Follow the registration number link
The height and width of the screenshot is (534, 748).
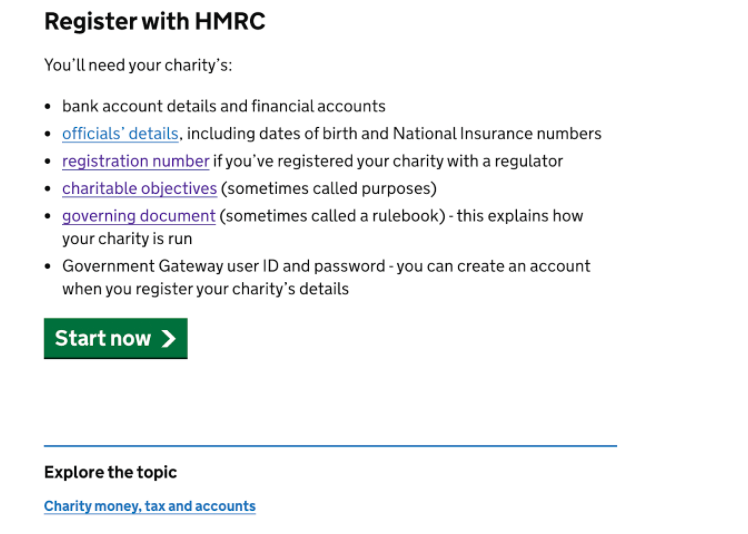pos(135,161)
